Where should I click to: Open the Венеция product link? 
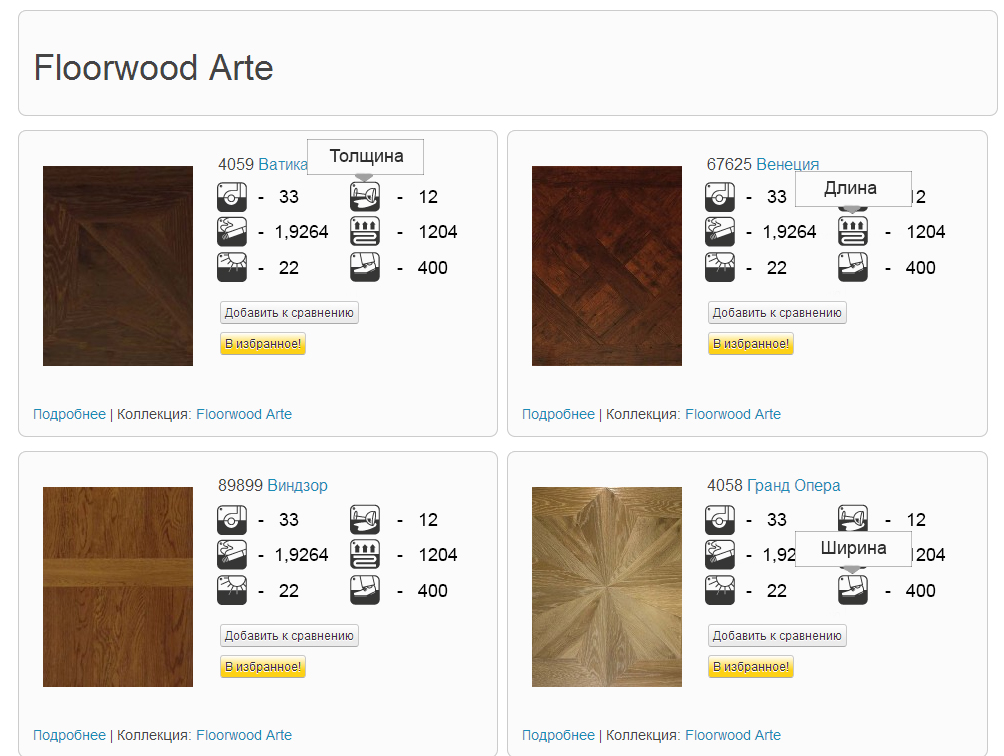click(x=788, y=165)
